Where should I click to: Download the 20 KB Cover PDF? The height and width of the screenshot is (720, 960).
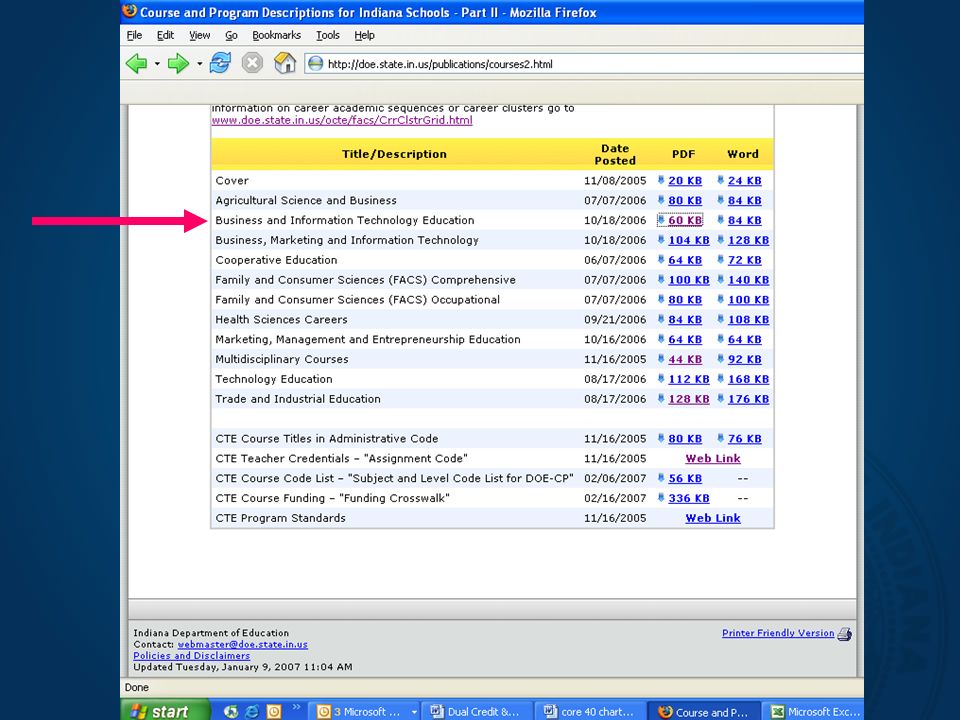coord(685,181)
